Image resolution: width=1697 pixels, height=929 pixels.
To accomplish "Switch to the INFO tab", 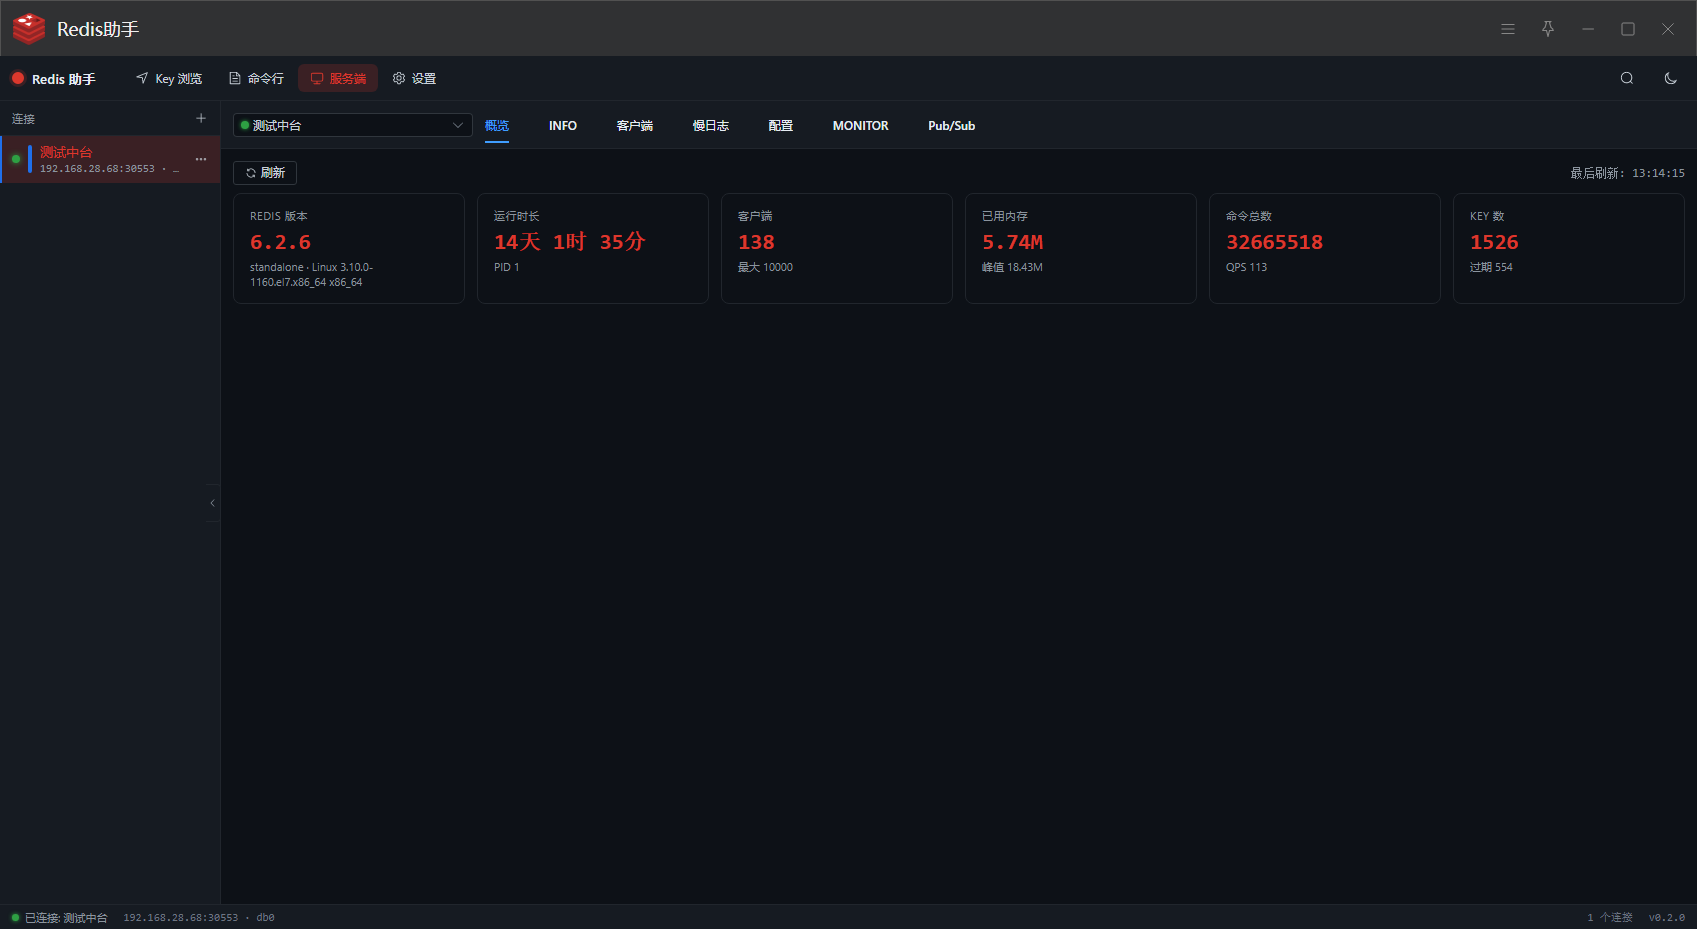I will coord(563,126).
